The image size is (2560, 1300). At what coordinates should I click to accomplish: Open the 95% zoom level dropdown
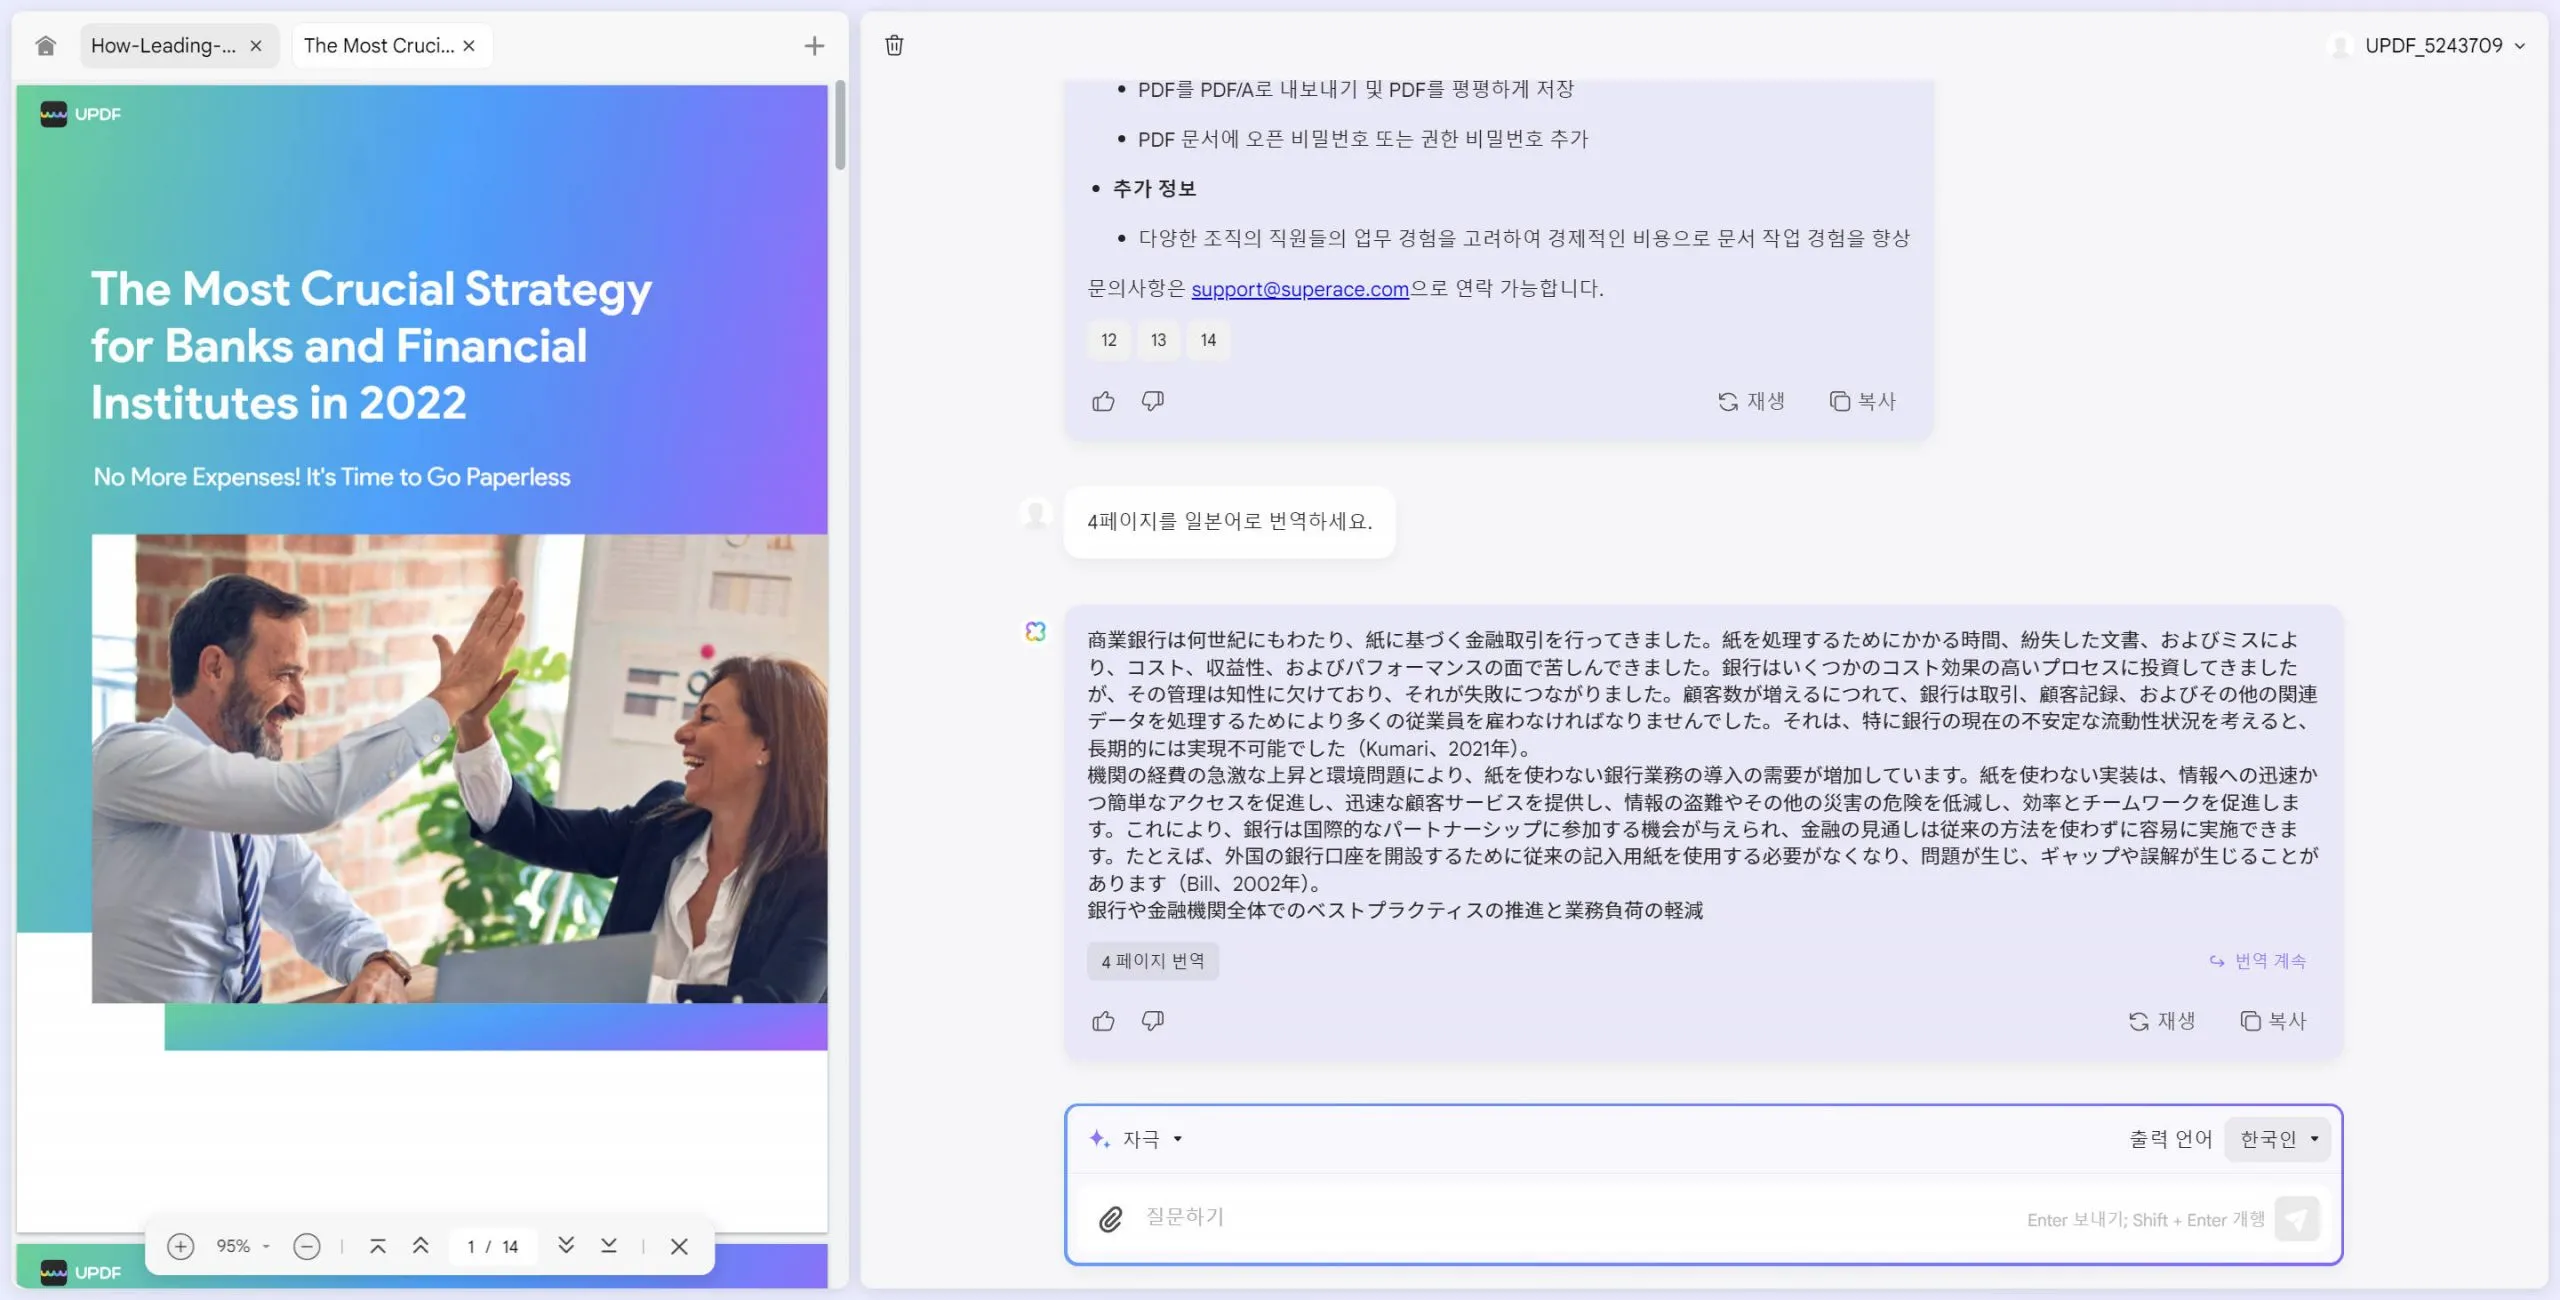243,1246
